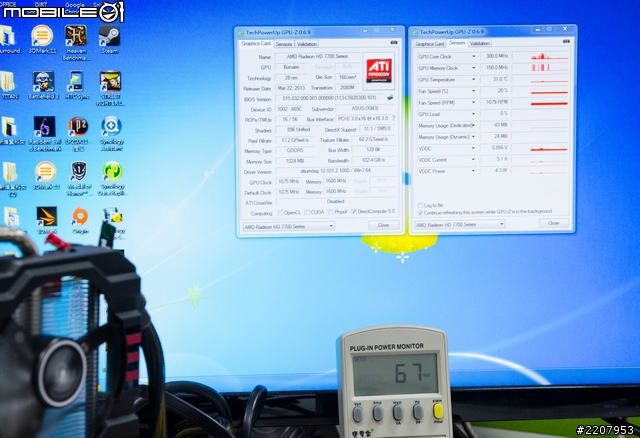This screenshot has height=438, width=640.
Task: Open the Memory Usage (Dedicated) dropdown
Action: click(473, 125)
